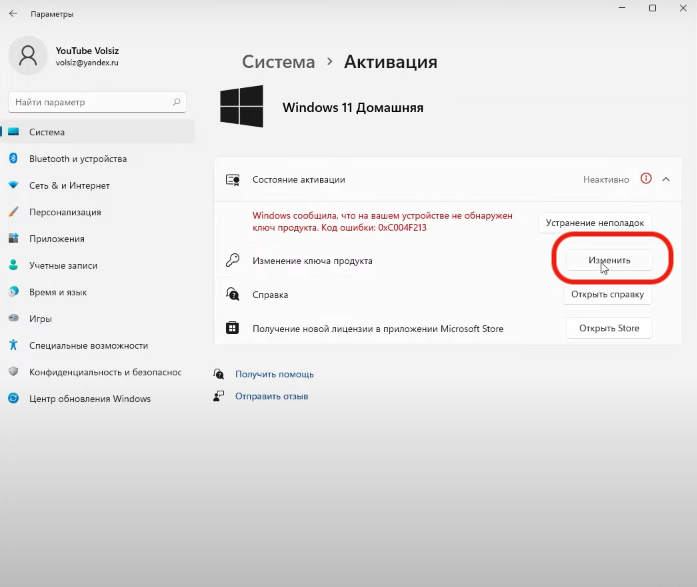Open the Получить помощь link
Screen dimensions: 697x587
tap(274, 374)
